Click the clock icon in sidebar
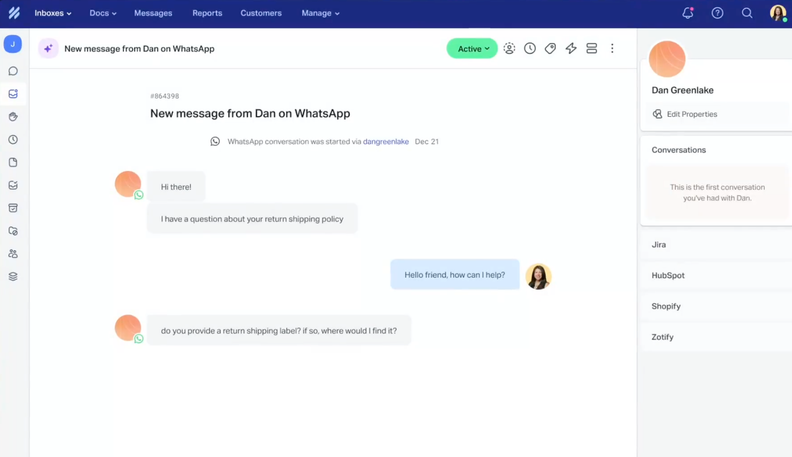The width and height of the screenshot is (792, 457). (13, 139)
